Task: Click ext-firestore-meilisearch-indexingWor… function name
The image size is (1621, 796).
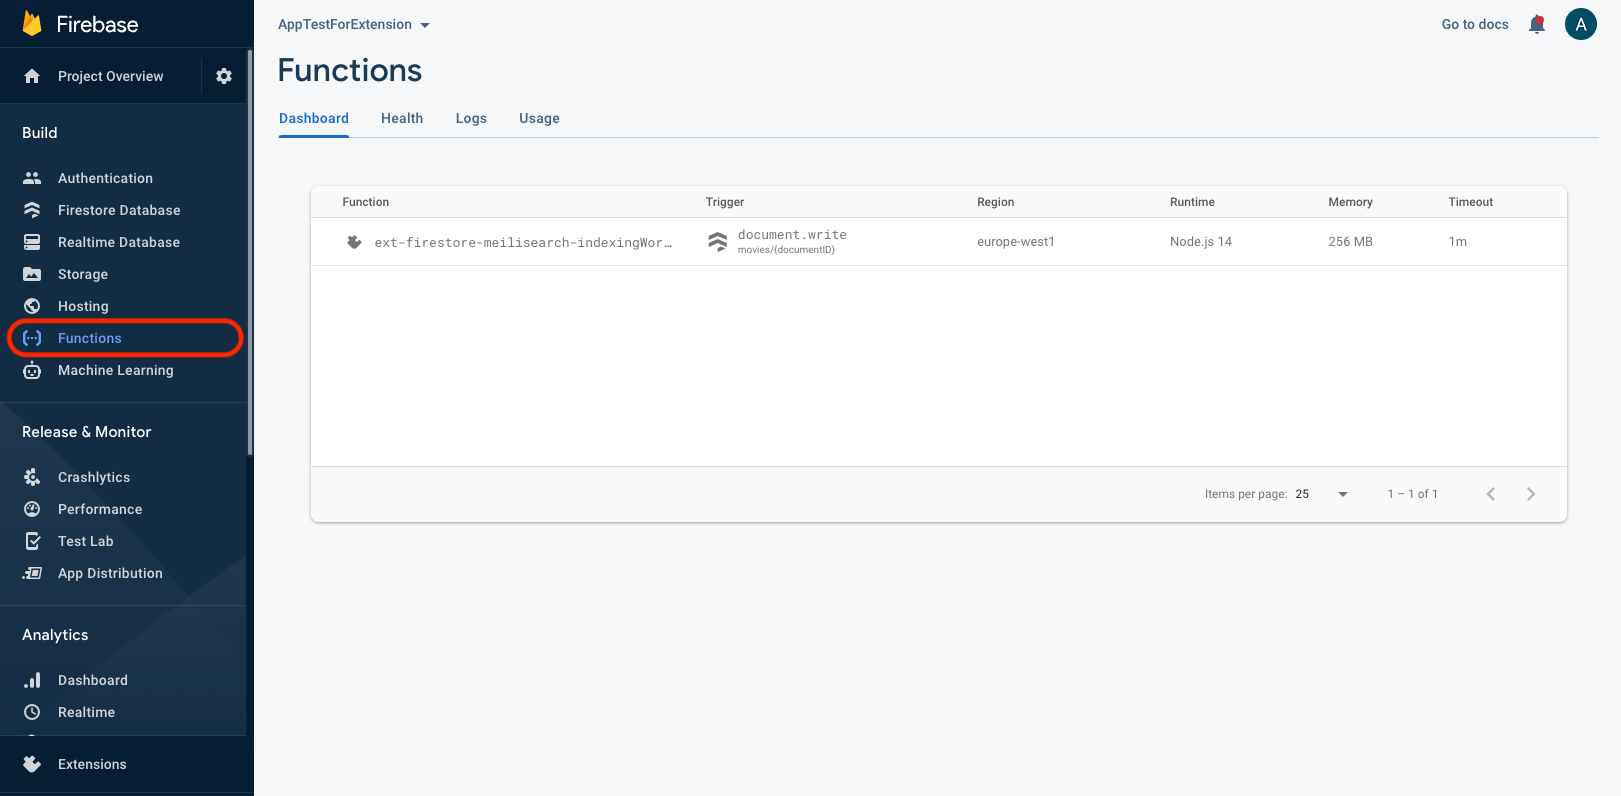Action: tap(523, 242)
